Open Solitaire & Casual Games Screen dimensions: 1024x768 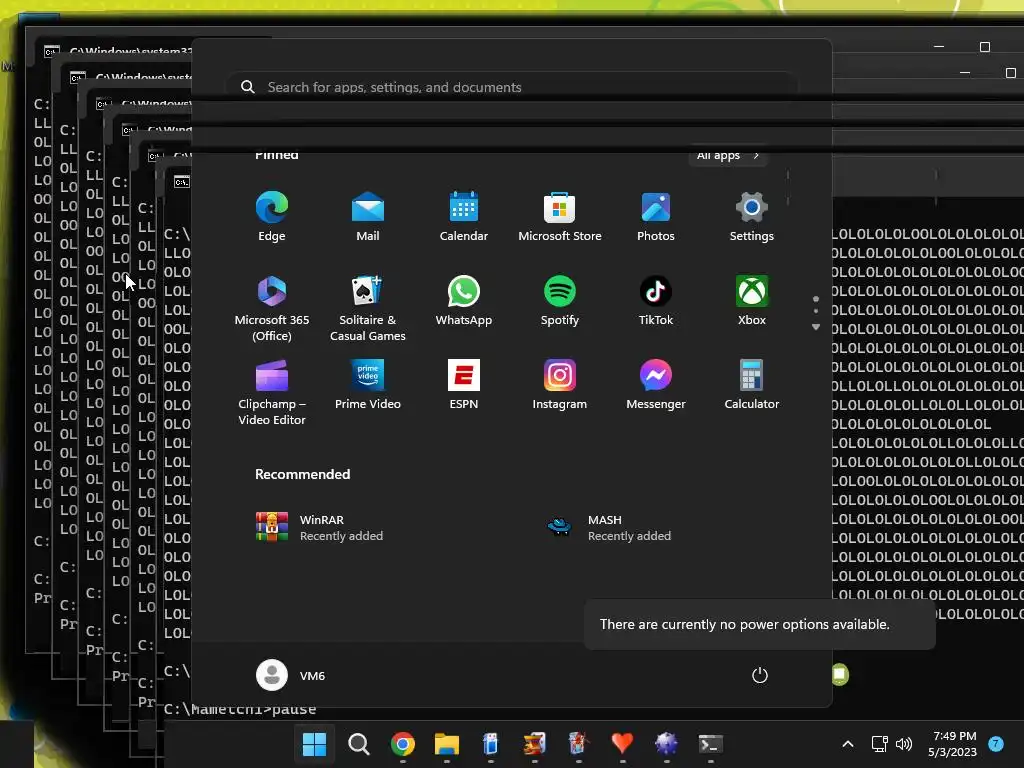368,308
